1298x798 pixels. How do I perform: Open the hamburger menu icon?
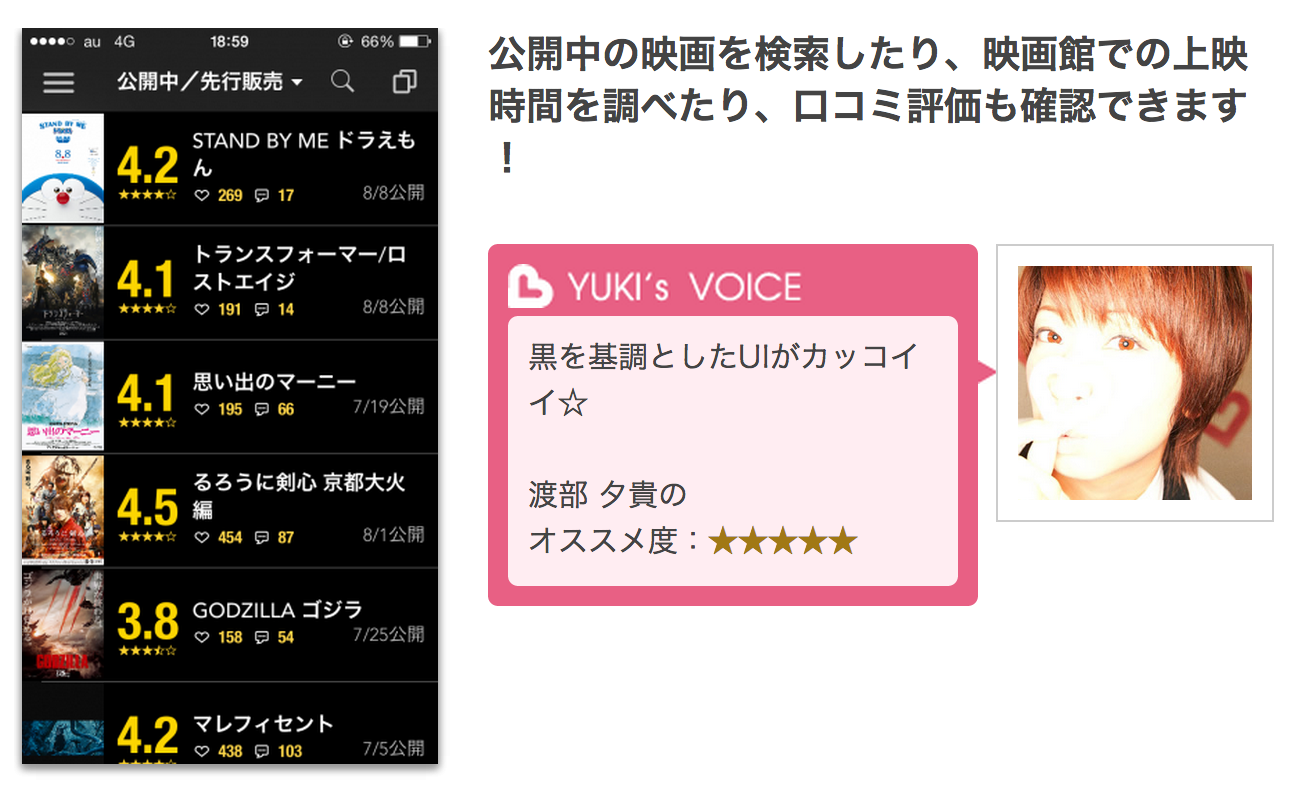click(59, 83)
